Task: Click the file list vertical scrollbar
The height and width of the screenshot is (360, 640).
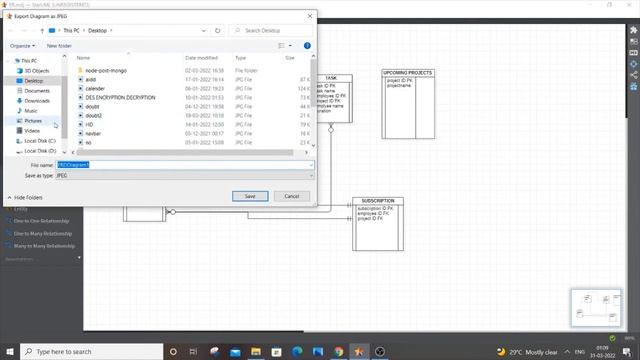Action: (x=313, y=82)
